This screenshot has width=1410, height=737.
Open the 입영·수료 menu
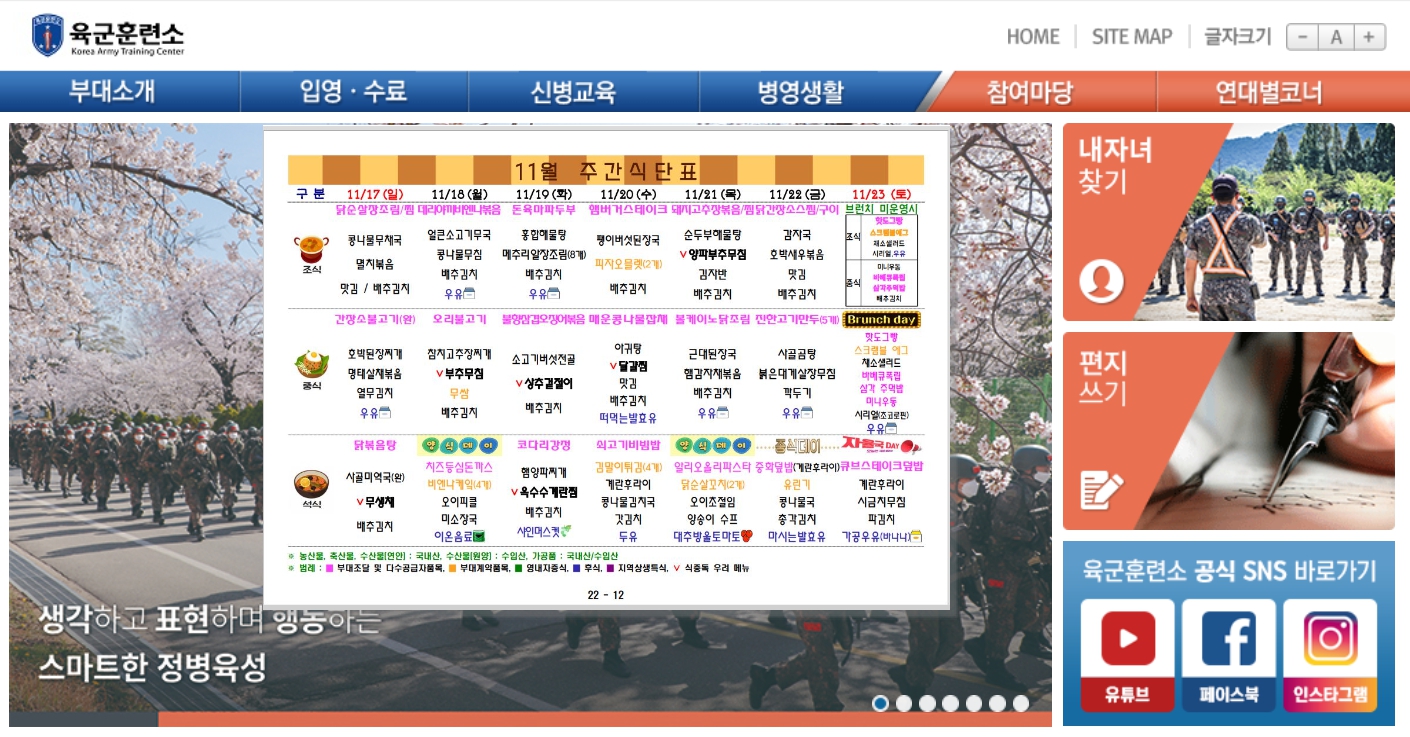354,92
